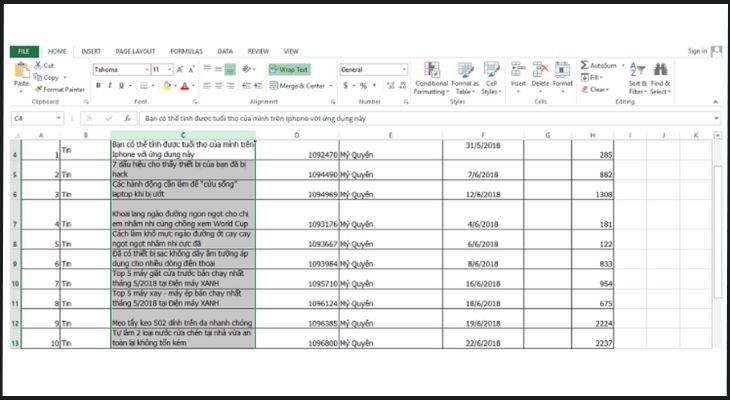Toggle Wrap Text for the selected cell
This screenshot has height=400, width=730.
289,70
